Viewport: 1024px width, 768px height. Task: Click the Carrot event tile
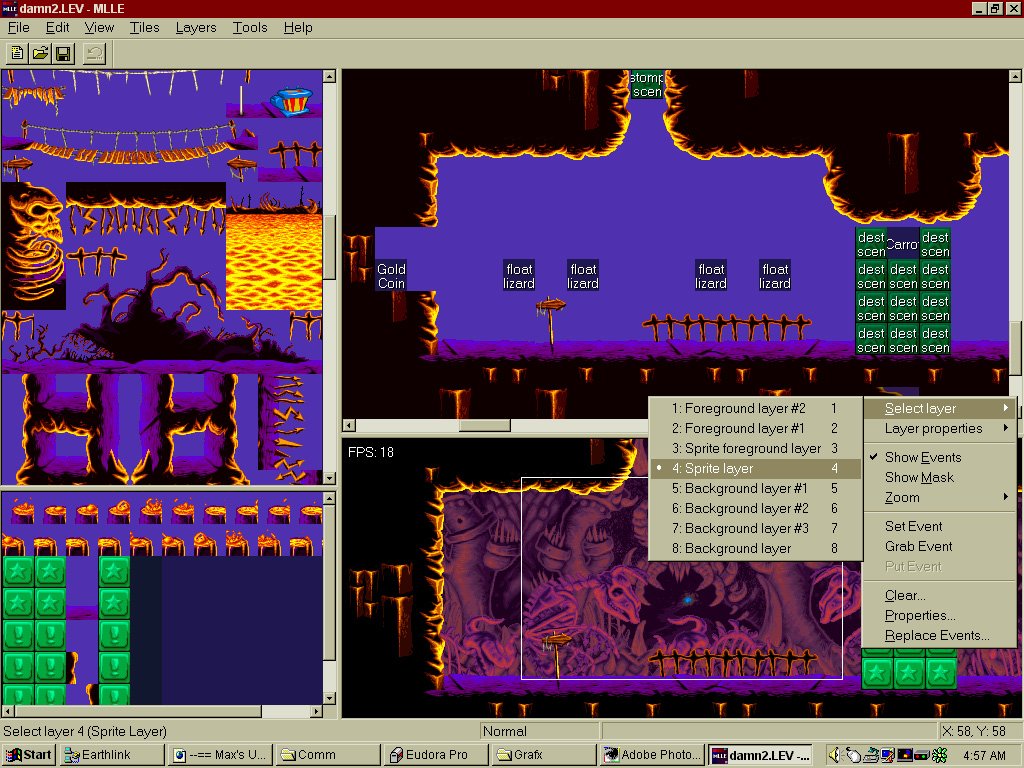(903, 244)
